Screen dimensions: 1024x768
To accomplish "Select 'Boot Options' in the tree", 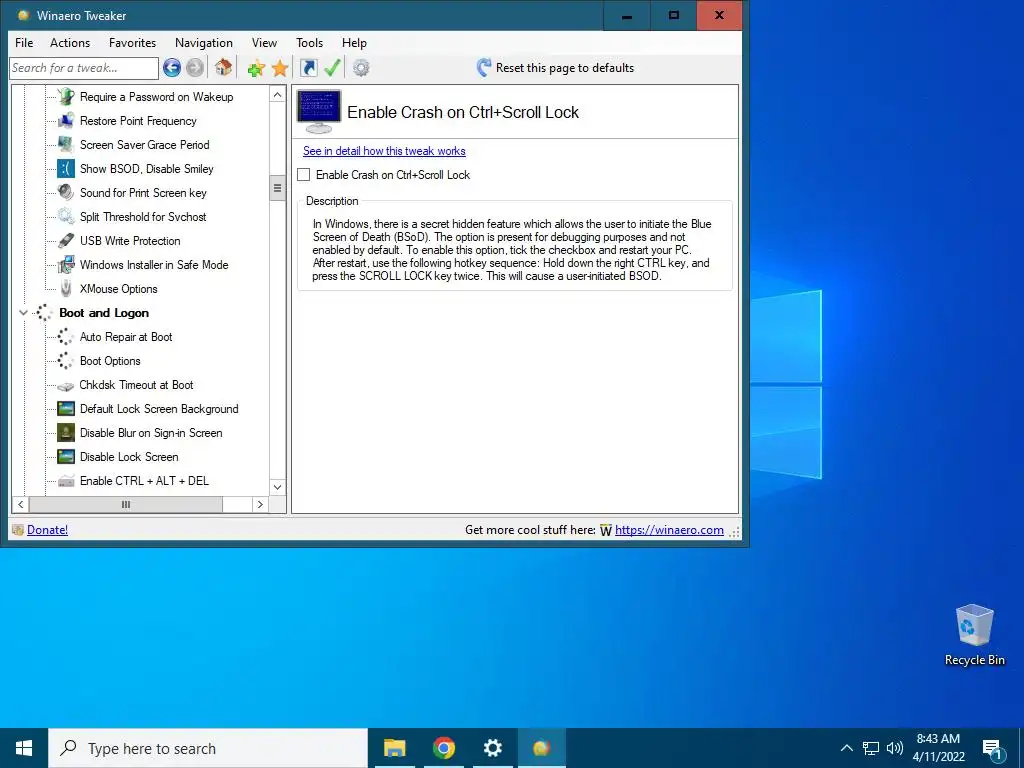I will (x=110, y=361).
